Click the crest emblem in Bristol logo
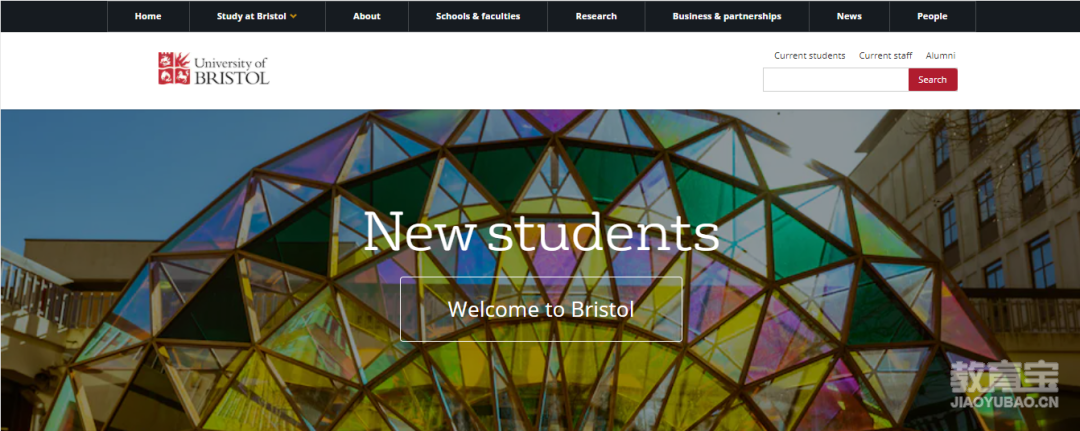The height and width of the screenshot is (431, 1080). pyautogui.click(x=174, y=68)
